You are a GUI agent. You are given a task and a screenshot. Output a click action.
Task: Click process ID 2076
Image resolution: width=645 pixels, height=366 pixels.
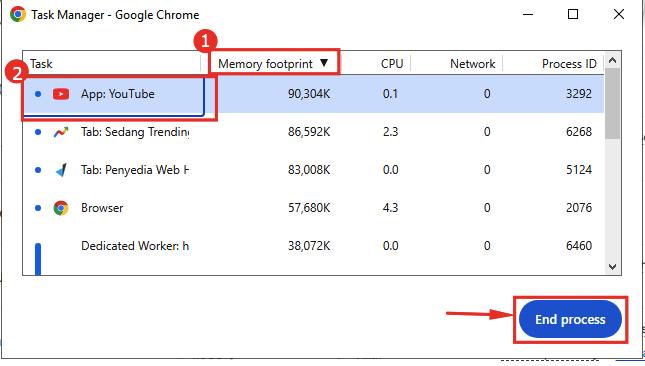[x=579, y=208]
